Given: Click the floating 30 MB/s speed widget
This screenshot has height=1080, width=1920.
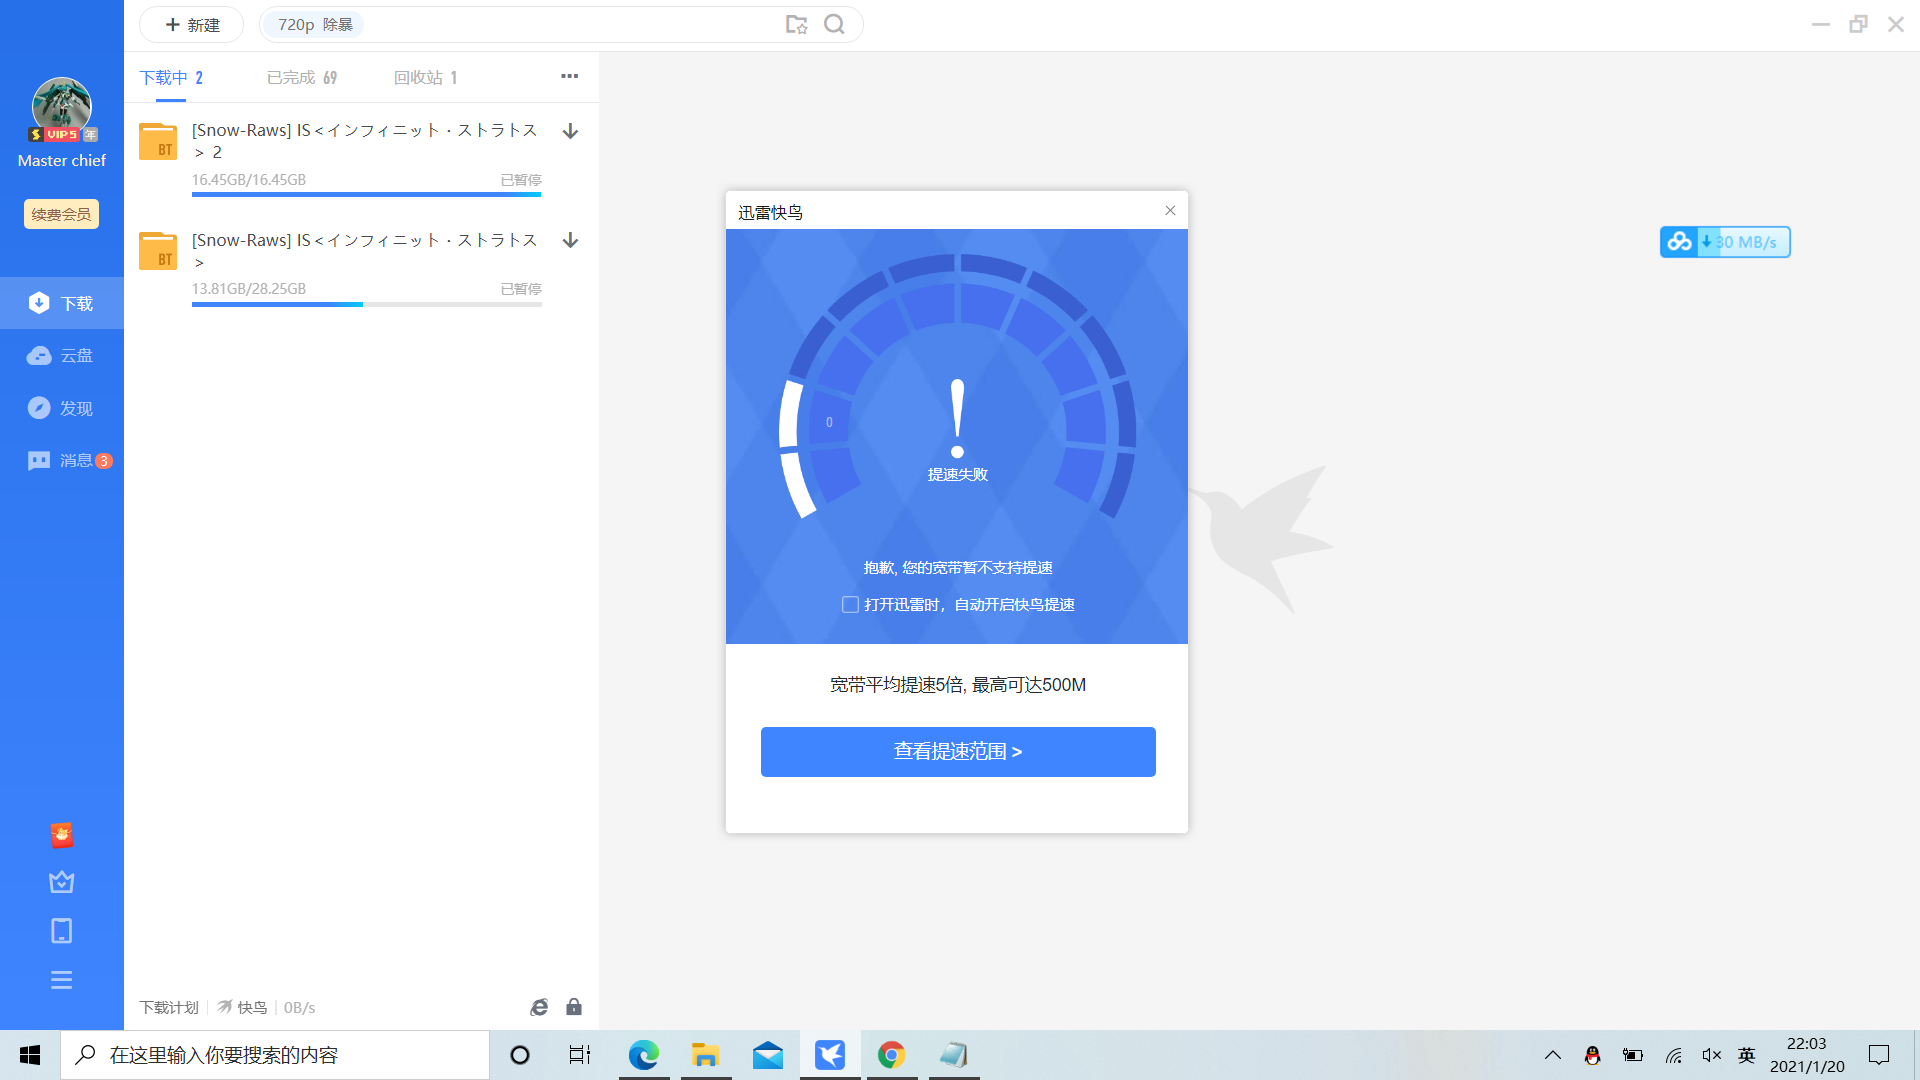Looking at the screenshot, I should pyautogui.click(x=1726, y=242).
